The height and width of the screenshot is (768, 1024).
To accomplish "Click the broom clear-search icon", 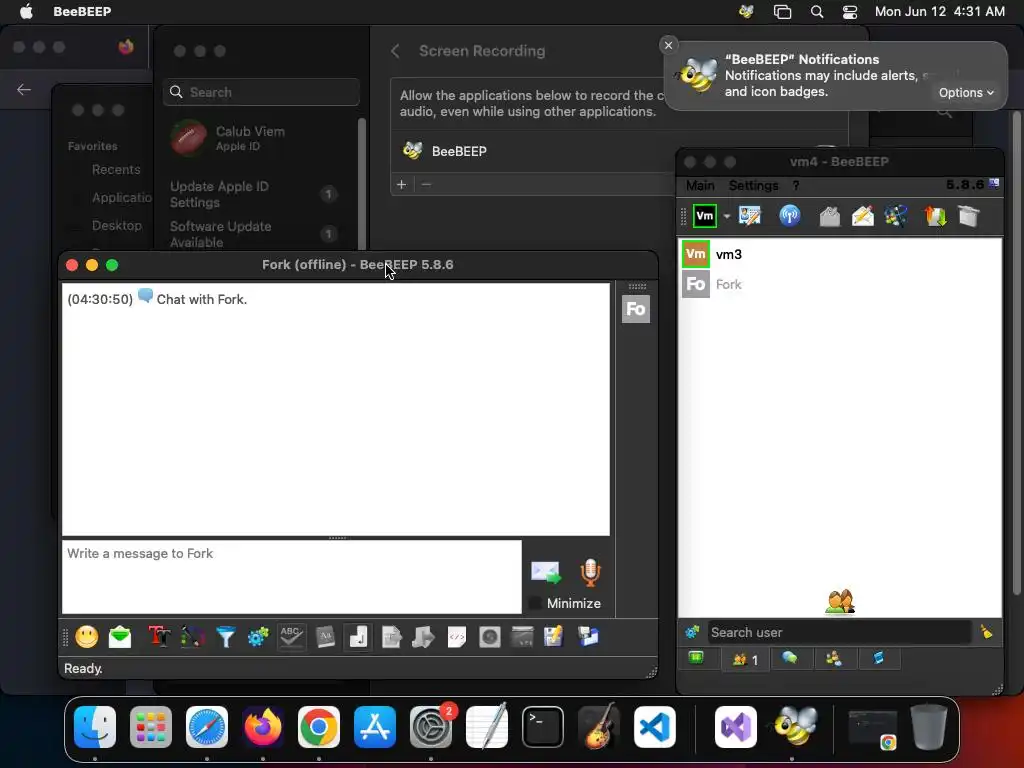I will click(x=986, y=632).
